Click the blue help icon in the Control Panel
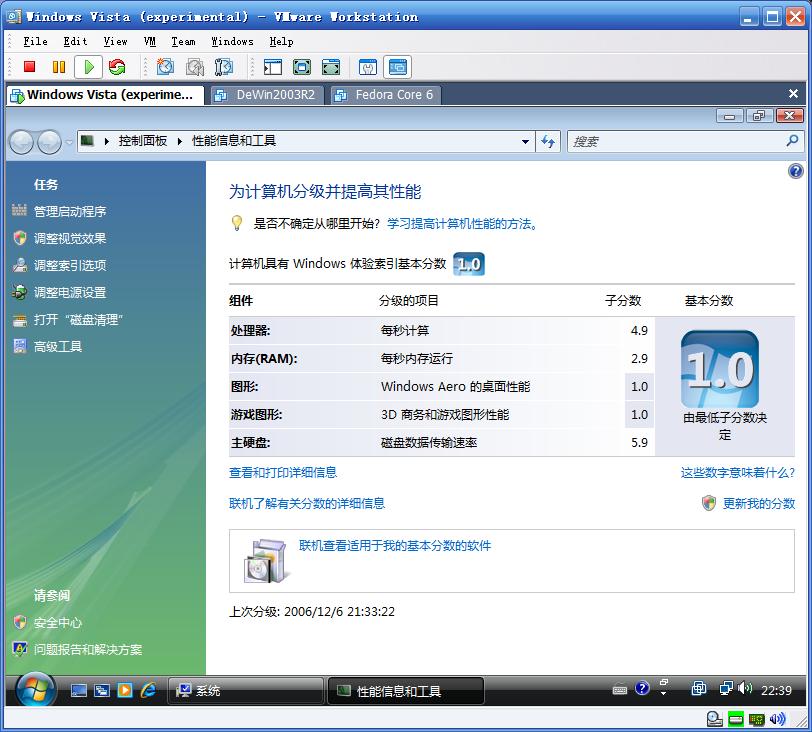Image resolution: width=812 pixels, height=732 pixels. pyautogui.click(x=795, y=171)
